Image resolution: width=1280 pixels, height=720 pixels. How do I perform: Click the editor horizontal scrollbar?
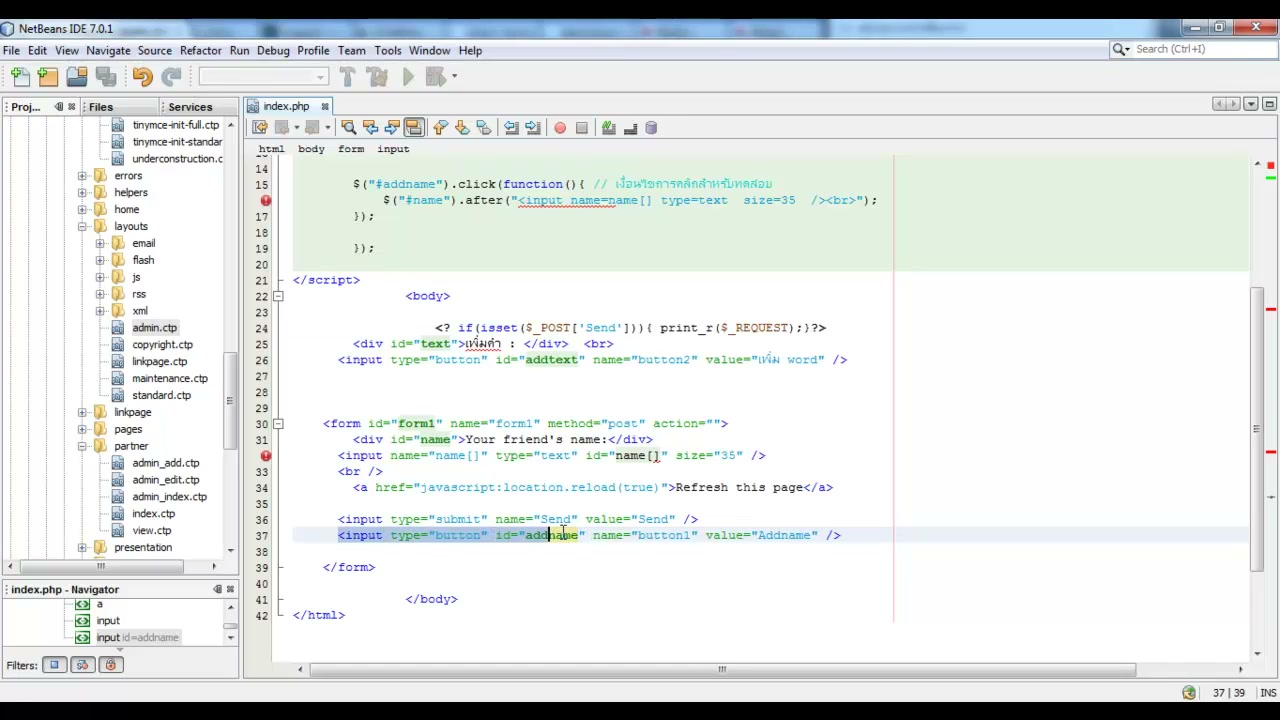[x=722, y=670]
